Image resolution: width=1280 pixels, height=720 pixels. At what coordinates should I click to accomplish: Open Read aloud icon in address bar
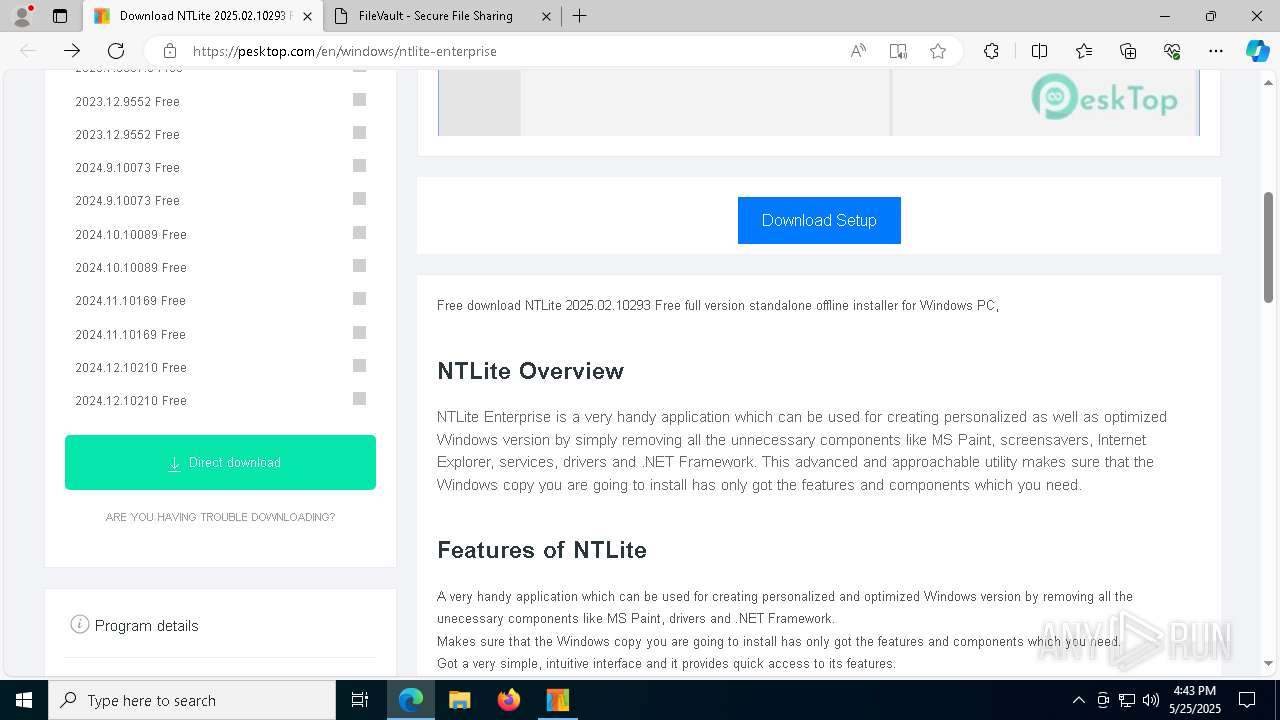tap(858, 51)
